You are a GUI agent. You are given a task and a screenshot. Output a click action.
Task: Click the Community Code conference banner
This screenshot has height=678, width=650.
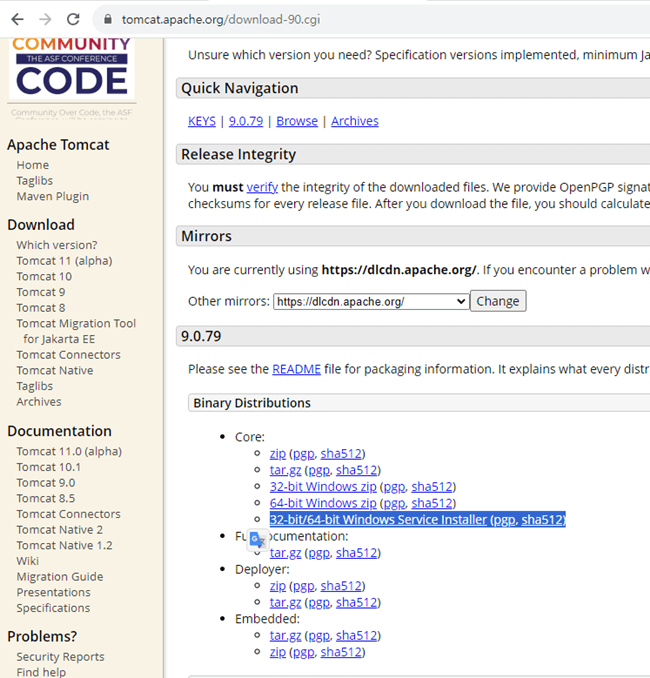point(71,68)
